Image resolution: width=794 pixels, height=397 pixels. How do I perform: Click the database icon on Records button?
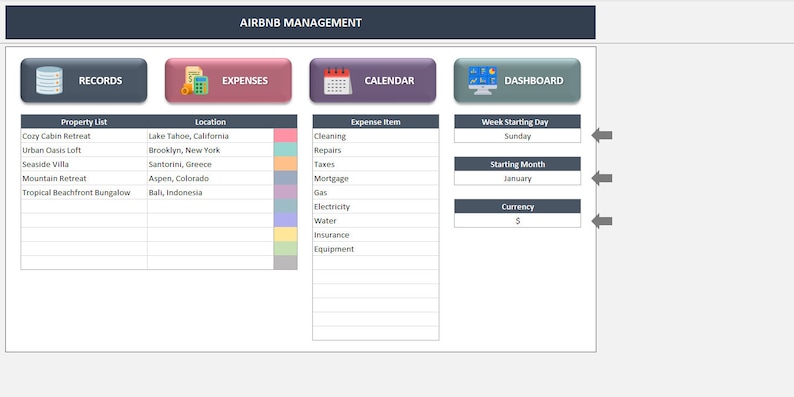tap(49, 81)
